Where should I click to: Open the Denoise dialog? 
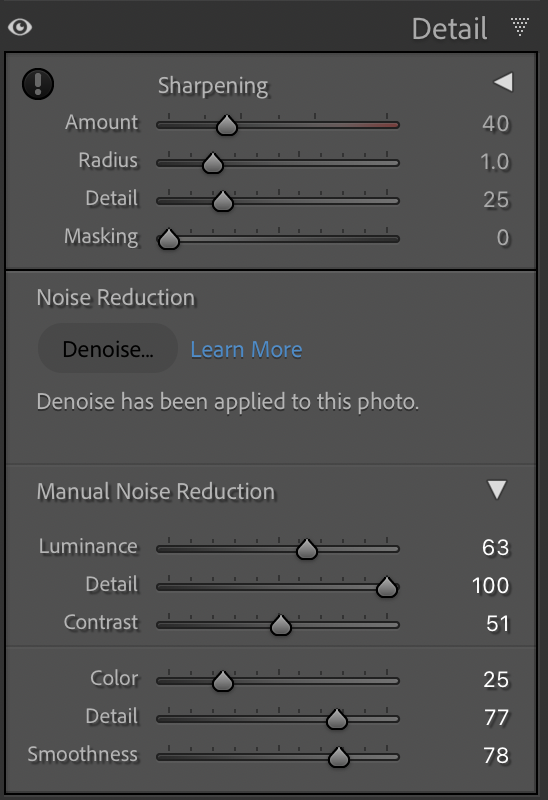[108, 349]
